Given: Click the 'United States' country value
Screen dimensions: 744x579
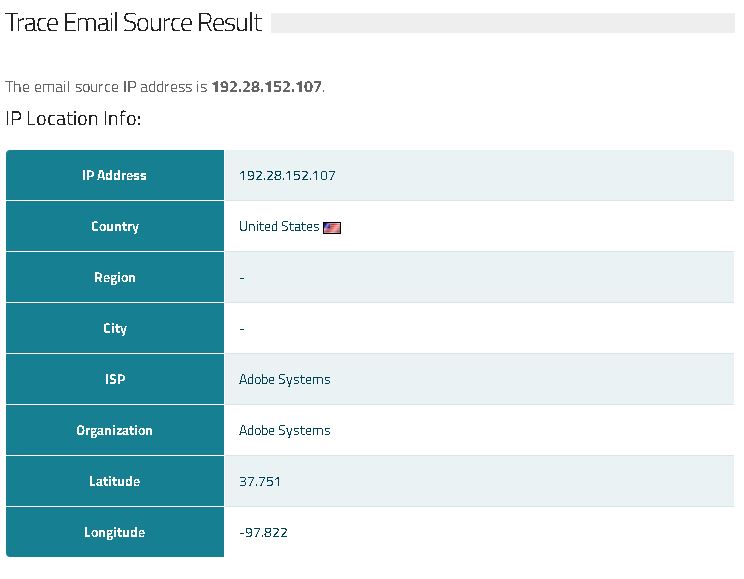Looking at the screenshot, I should tap(279, 227).
